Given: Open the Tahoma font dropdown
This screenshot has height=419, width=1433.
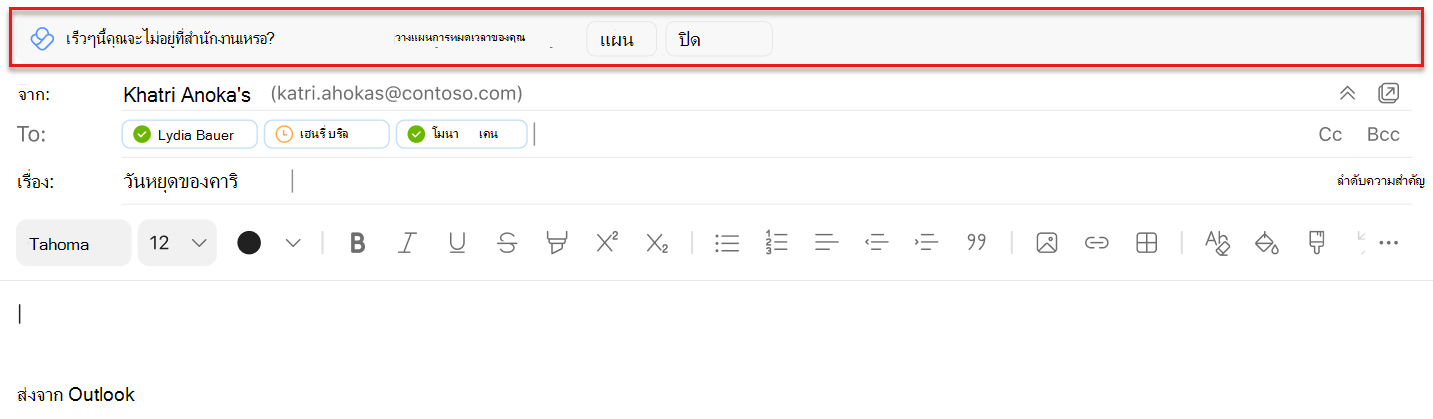Looking at the screenshot, I should pos(74,243).
